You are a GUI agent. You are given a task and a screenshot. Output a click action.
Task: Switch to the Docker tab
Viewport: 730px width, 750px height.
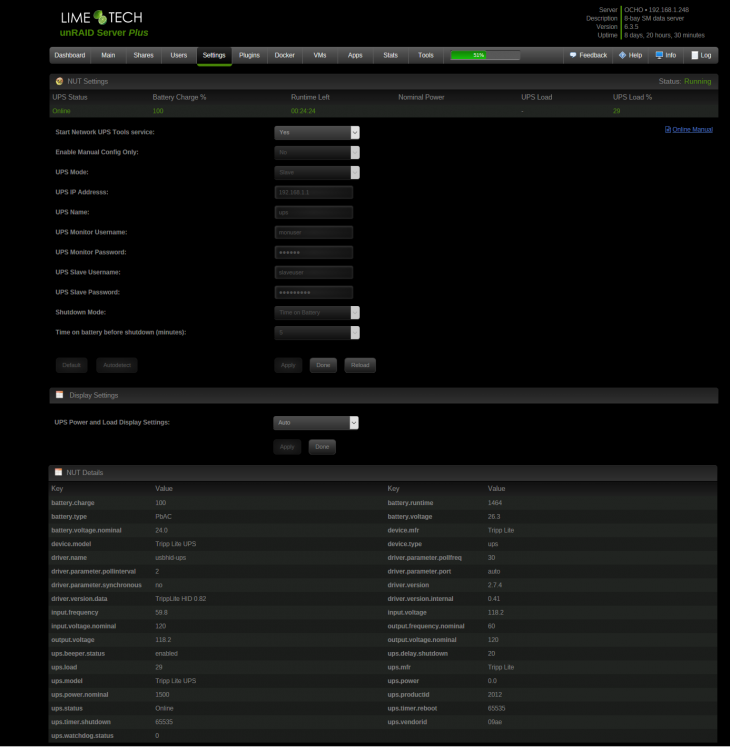click(x=285, y=55)
